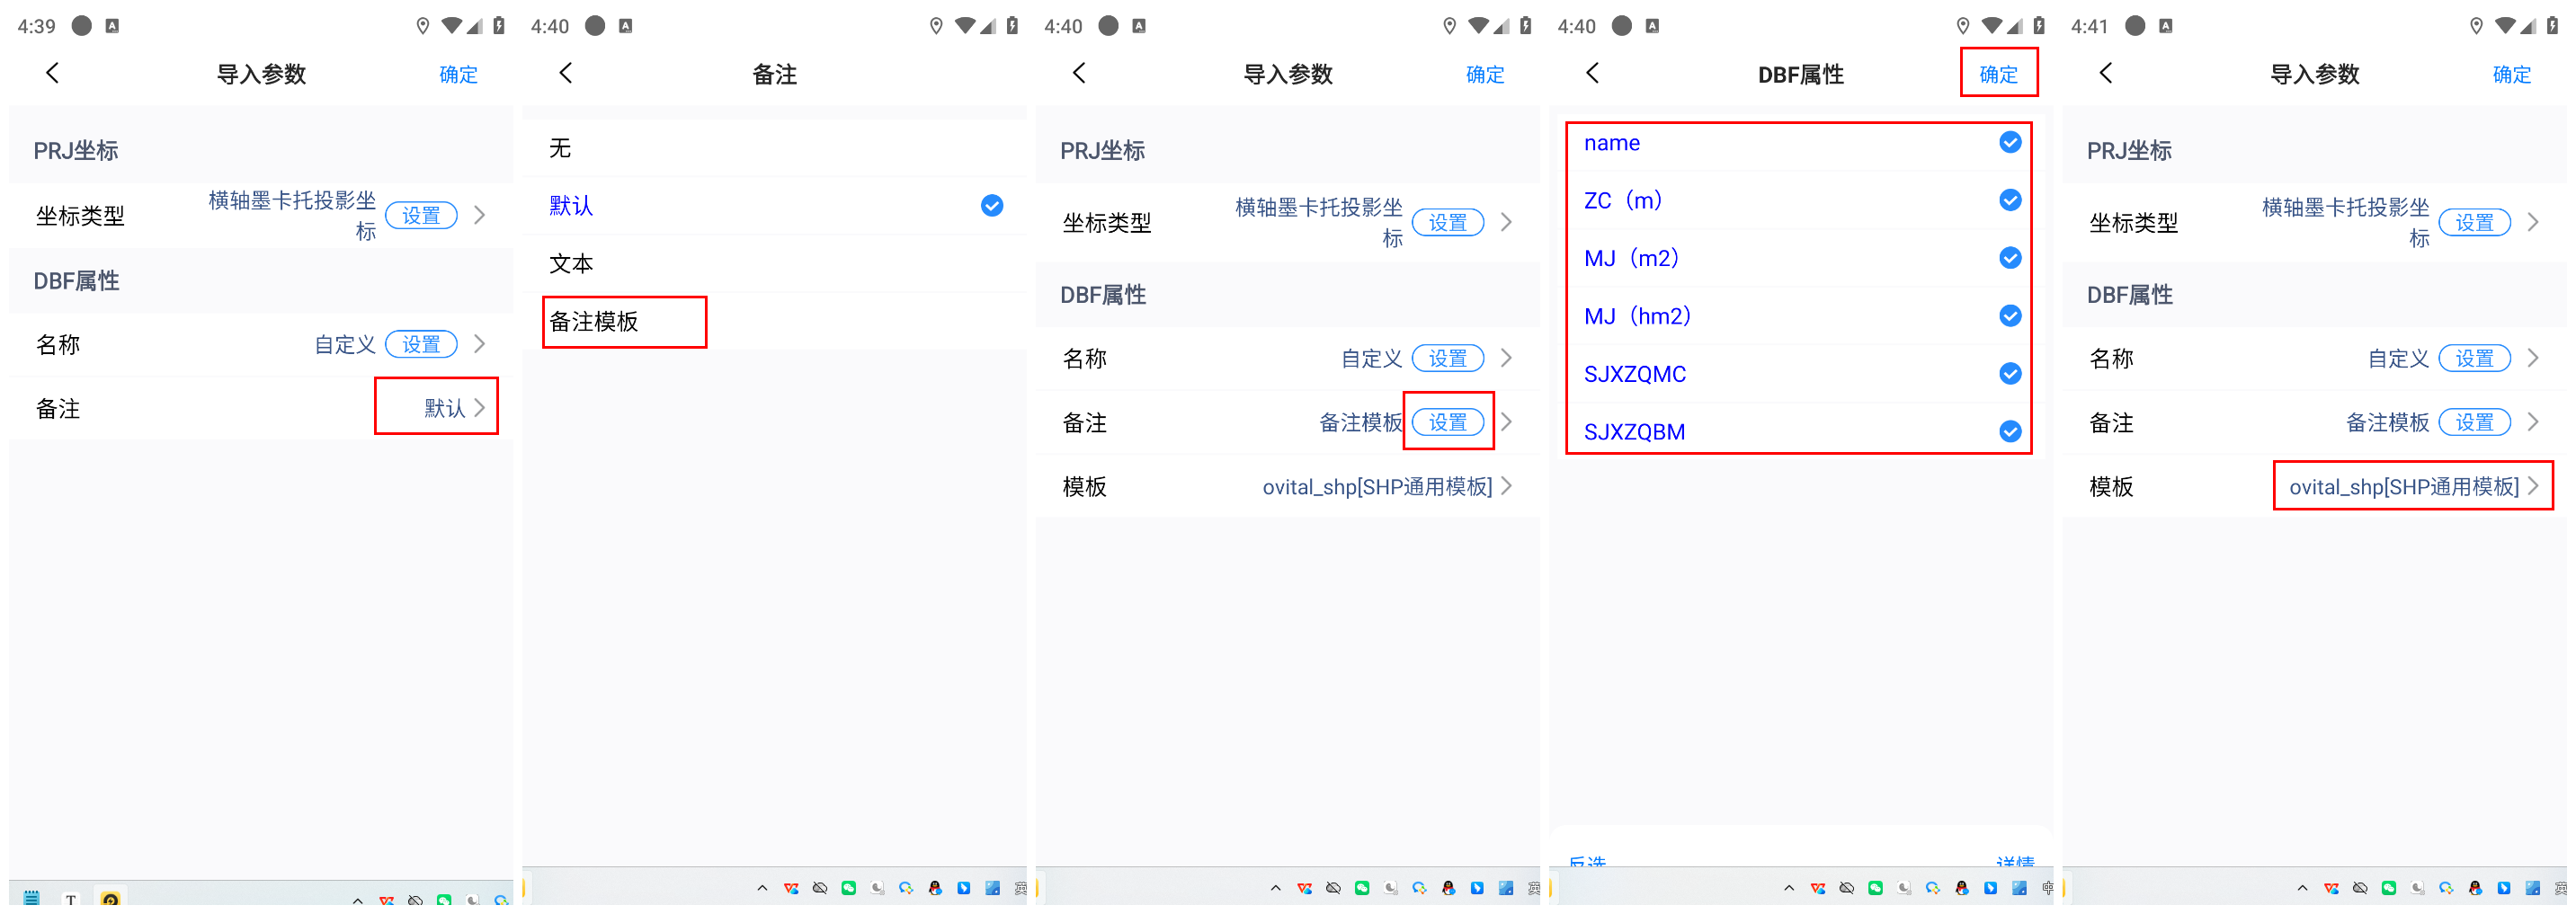Tap 备注 设置 button on 4:41 screen

2474,422
